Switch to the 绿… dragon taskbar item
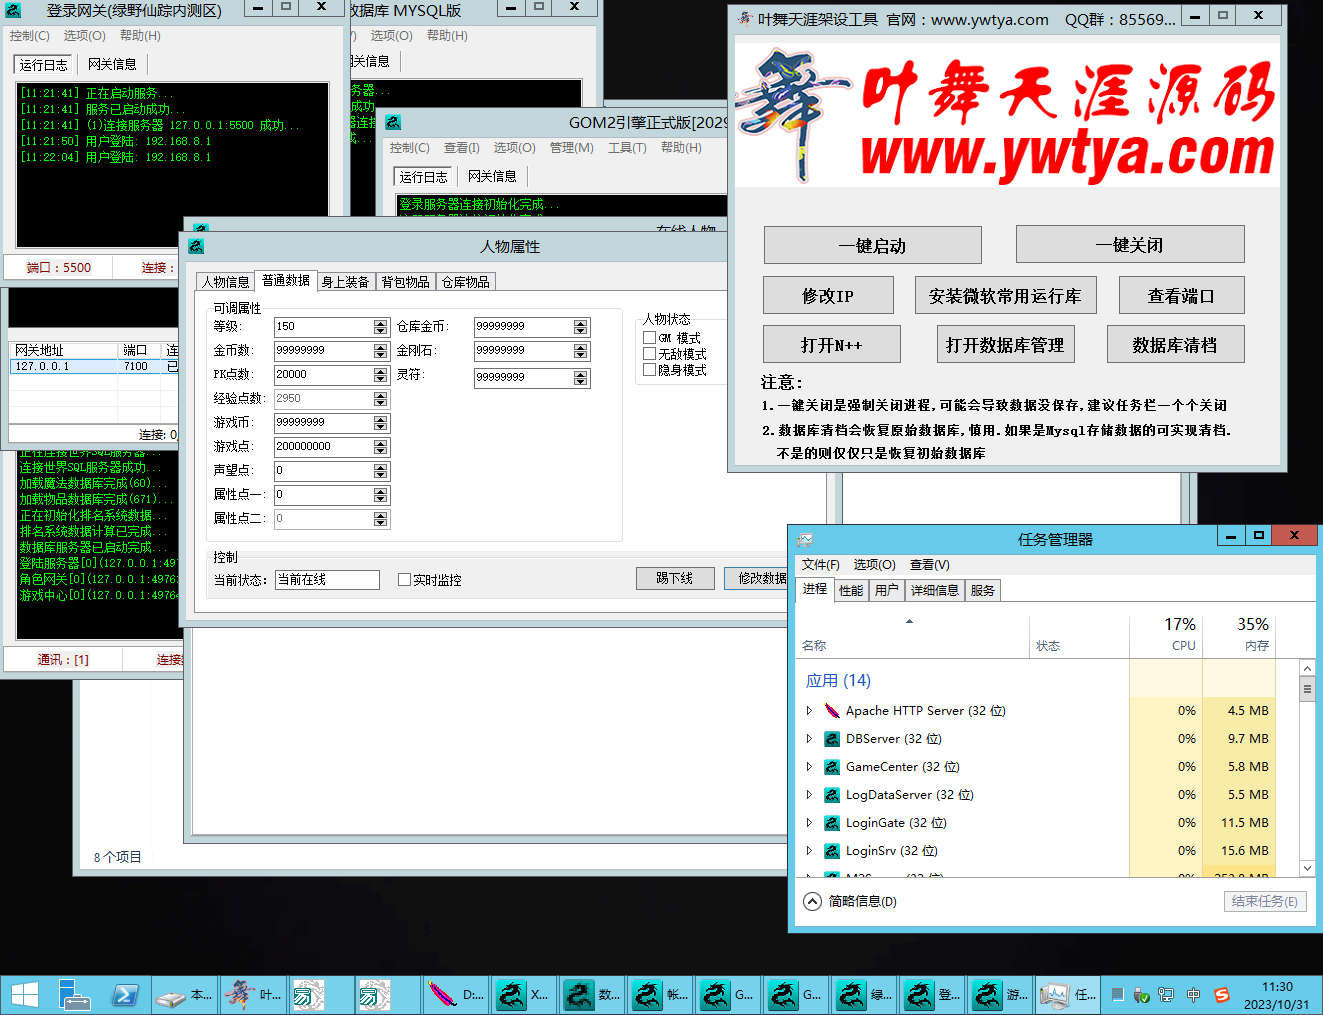1323x1015 pixels. 865,995
